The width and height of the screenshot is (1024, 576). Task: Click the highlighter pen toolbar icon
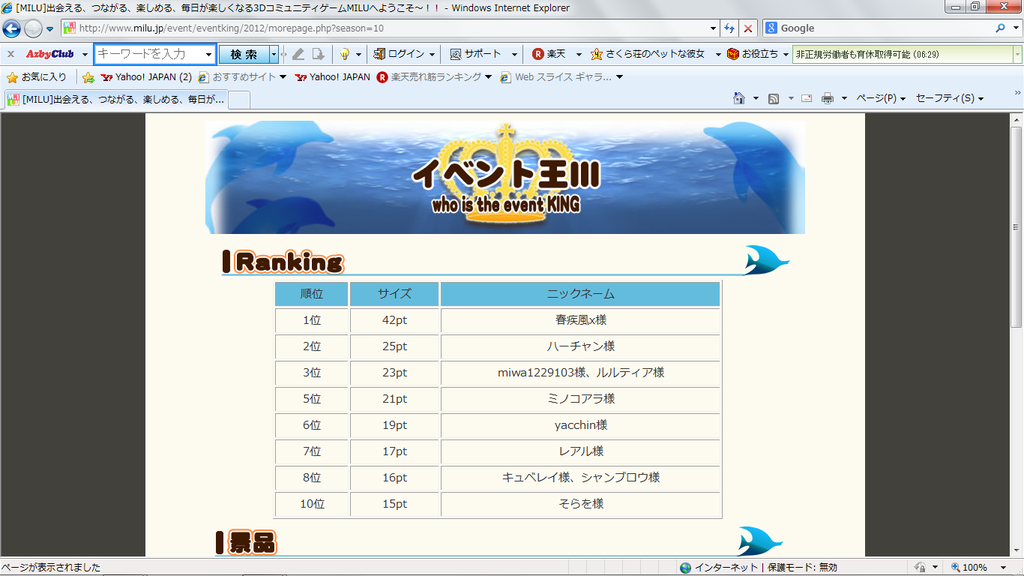click(298, 54)
